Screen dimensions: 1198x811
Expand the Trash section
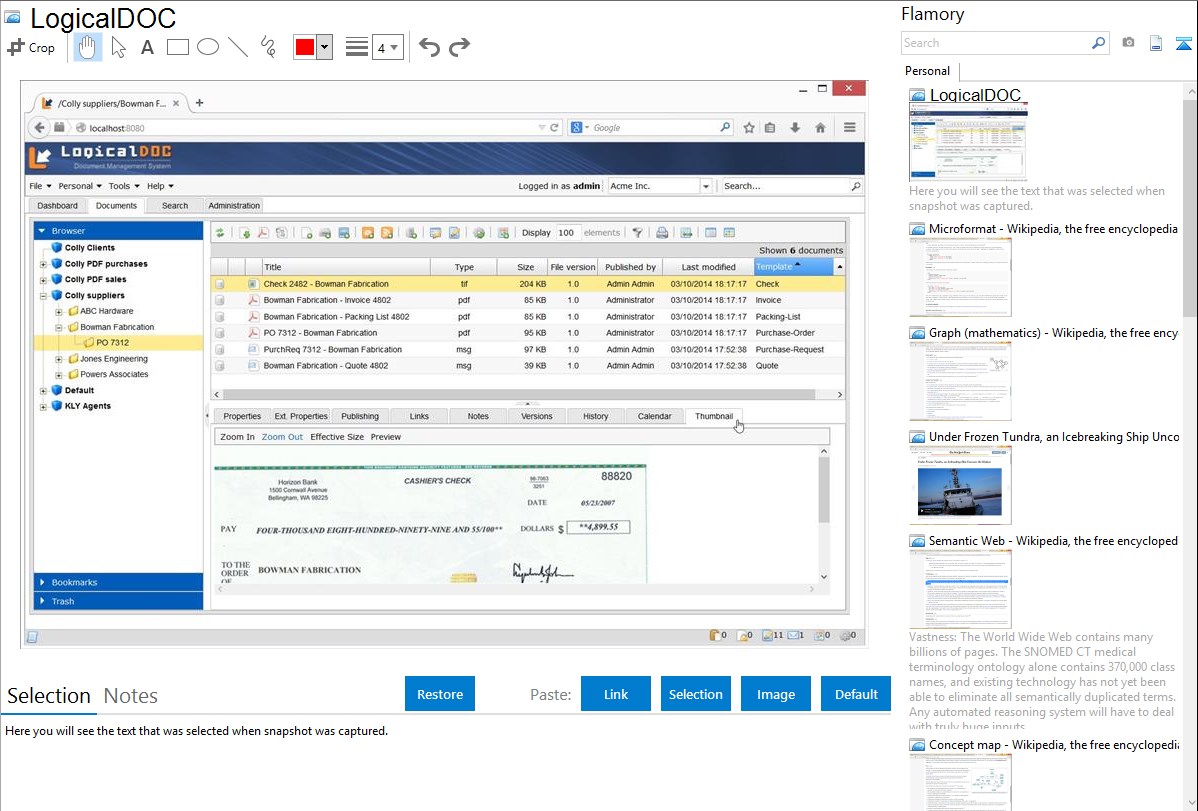point(118,602)
